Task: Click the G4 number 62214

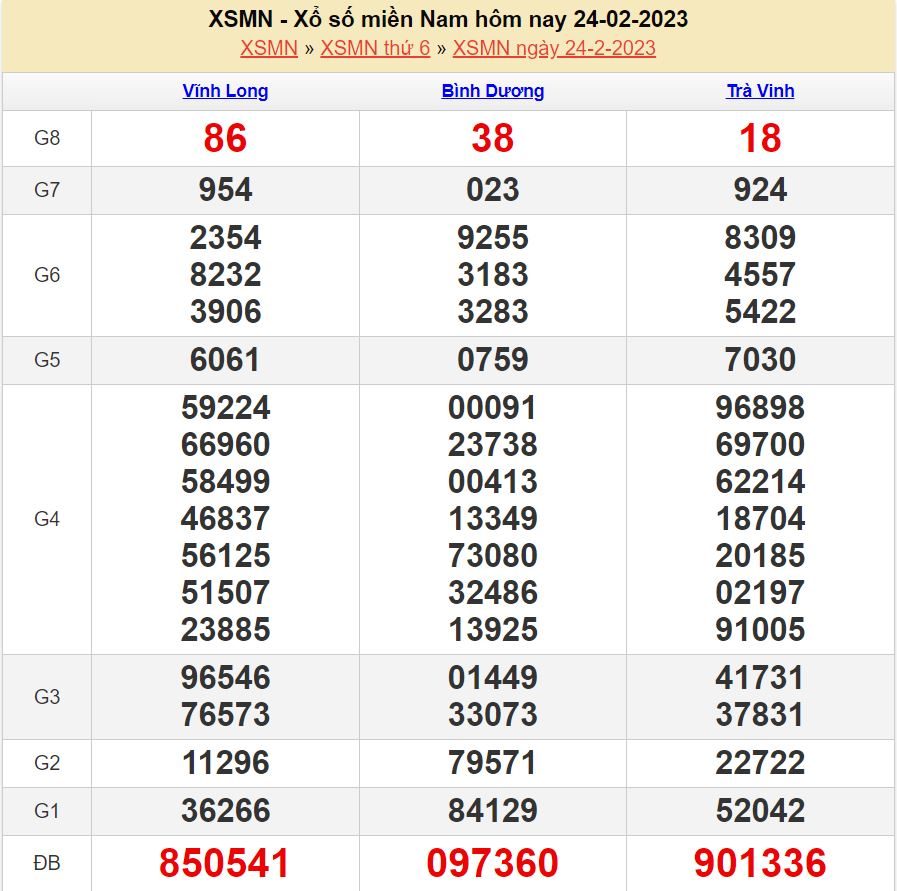Action: (x=760, y=482)
